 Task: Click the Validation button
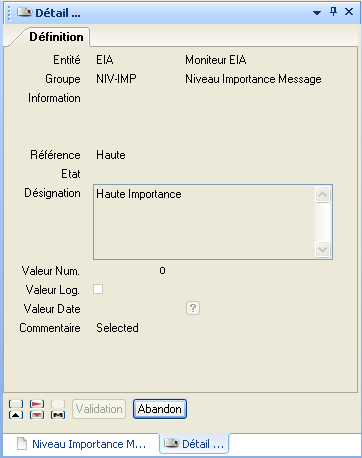99,409
